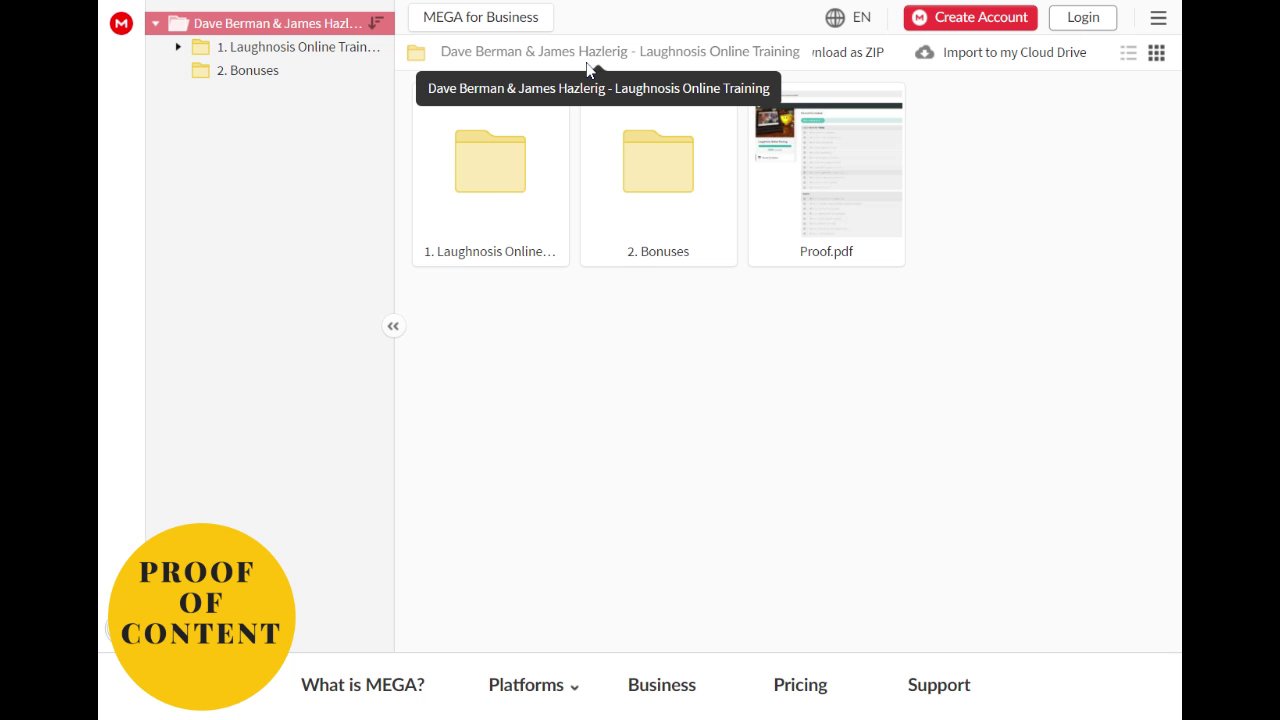Open the What is MEGA? link
Screen dimensions: 1280x720
[363, 685]
